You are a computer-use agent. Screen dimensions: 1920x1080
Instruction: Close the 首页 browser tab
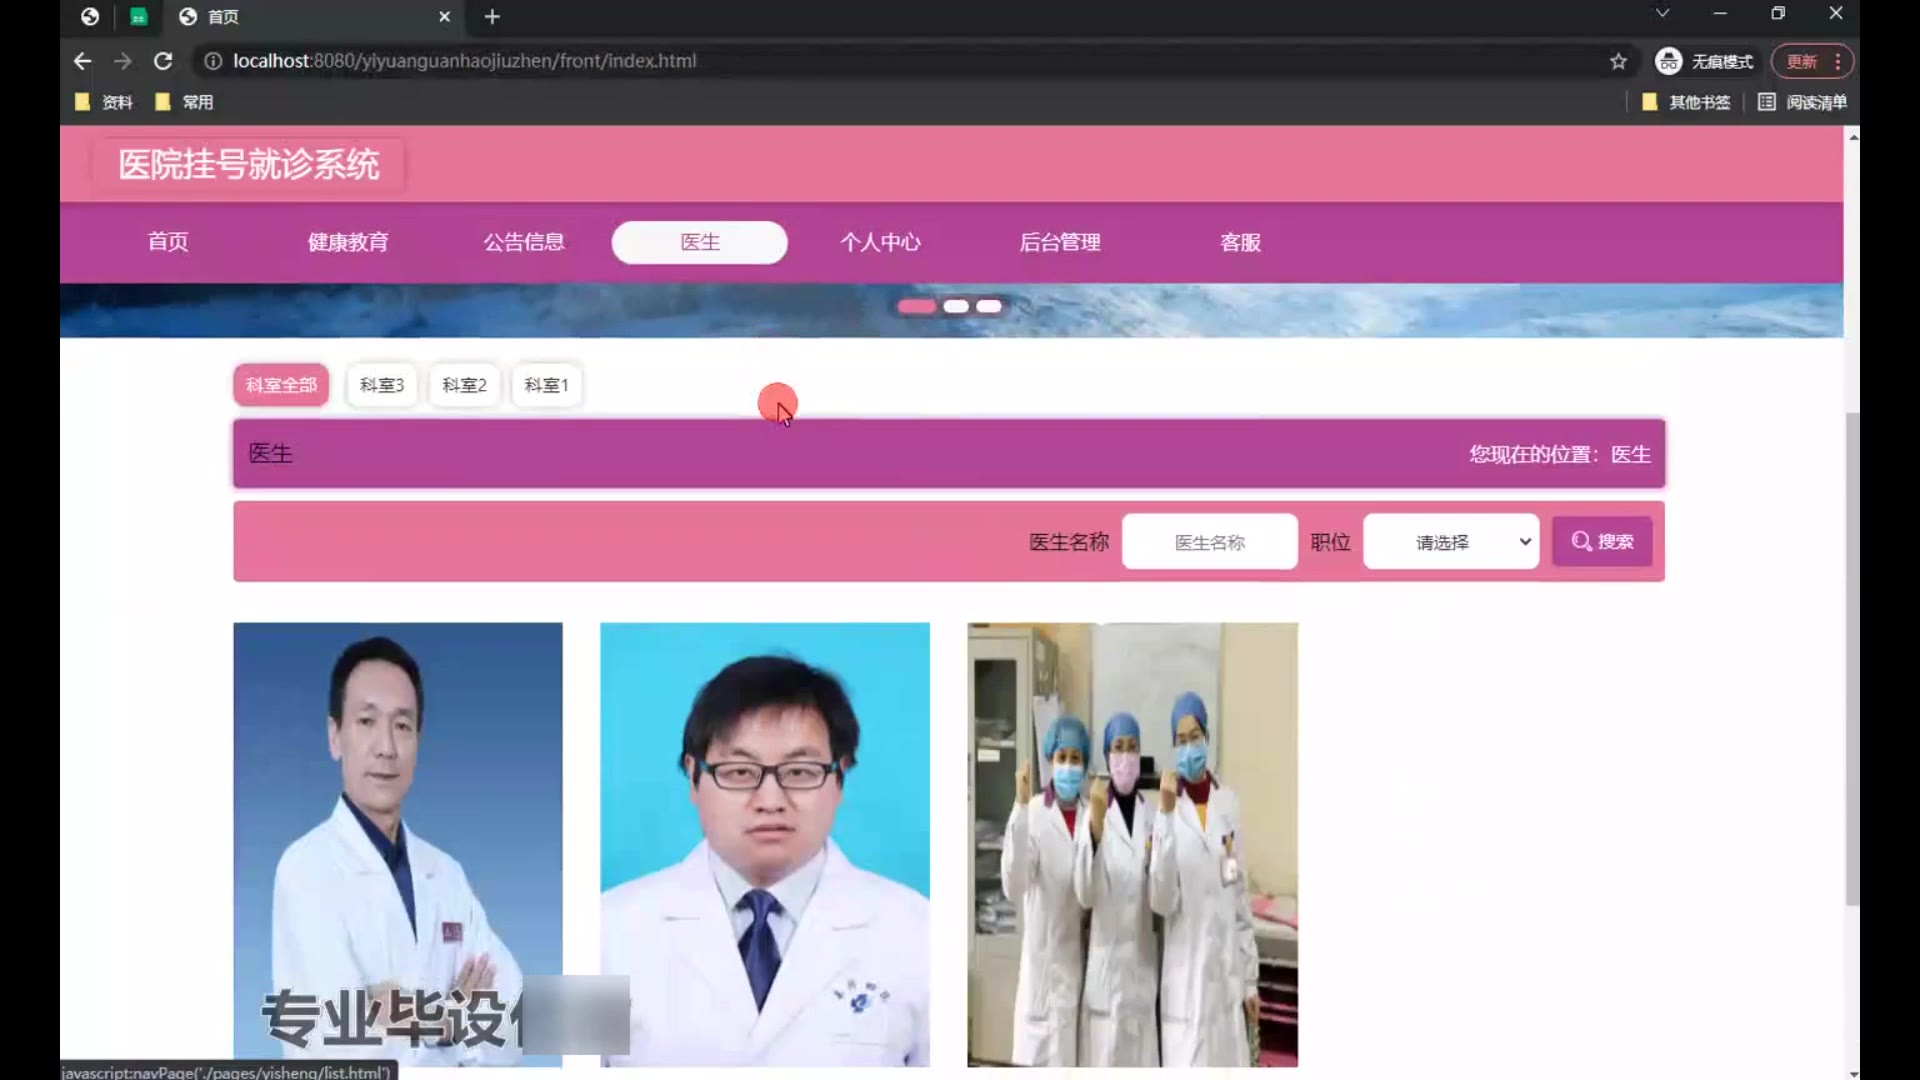pos(444,17)
